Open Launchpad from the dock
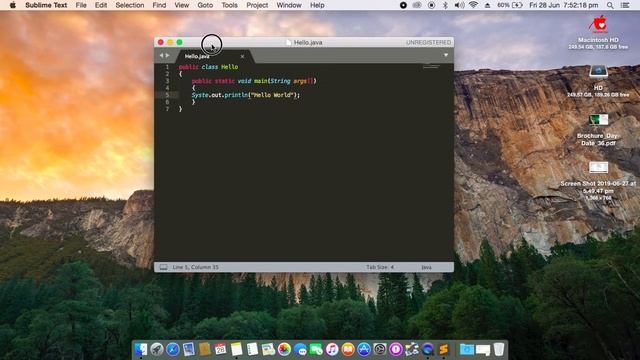Image resolution: width=640 pixels, height=360 pixels. pos(157,349)
